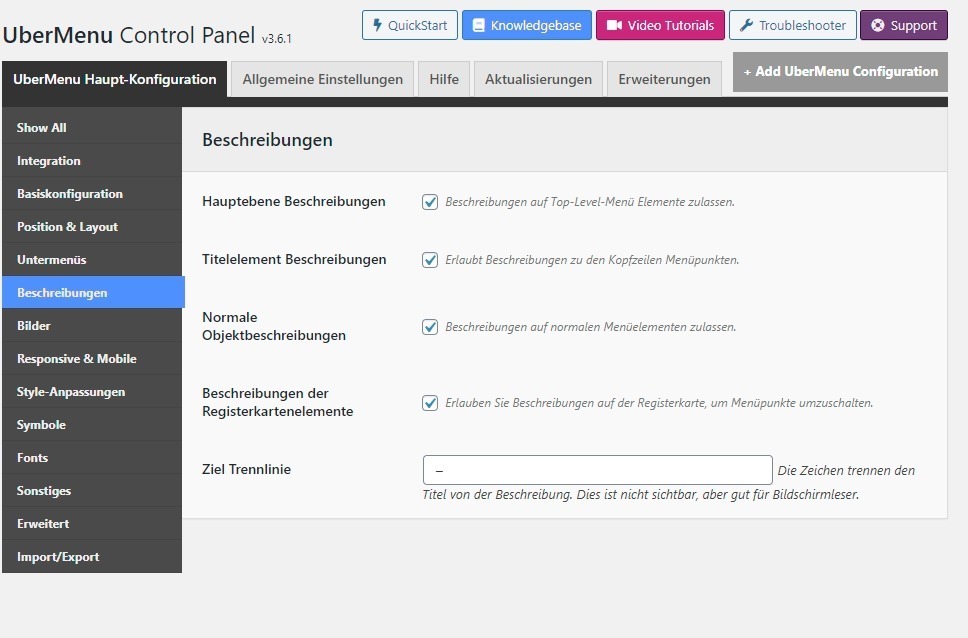Open Untermenüs settings

point(92,260)
